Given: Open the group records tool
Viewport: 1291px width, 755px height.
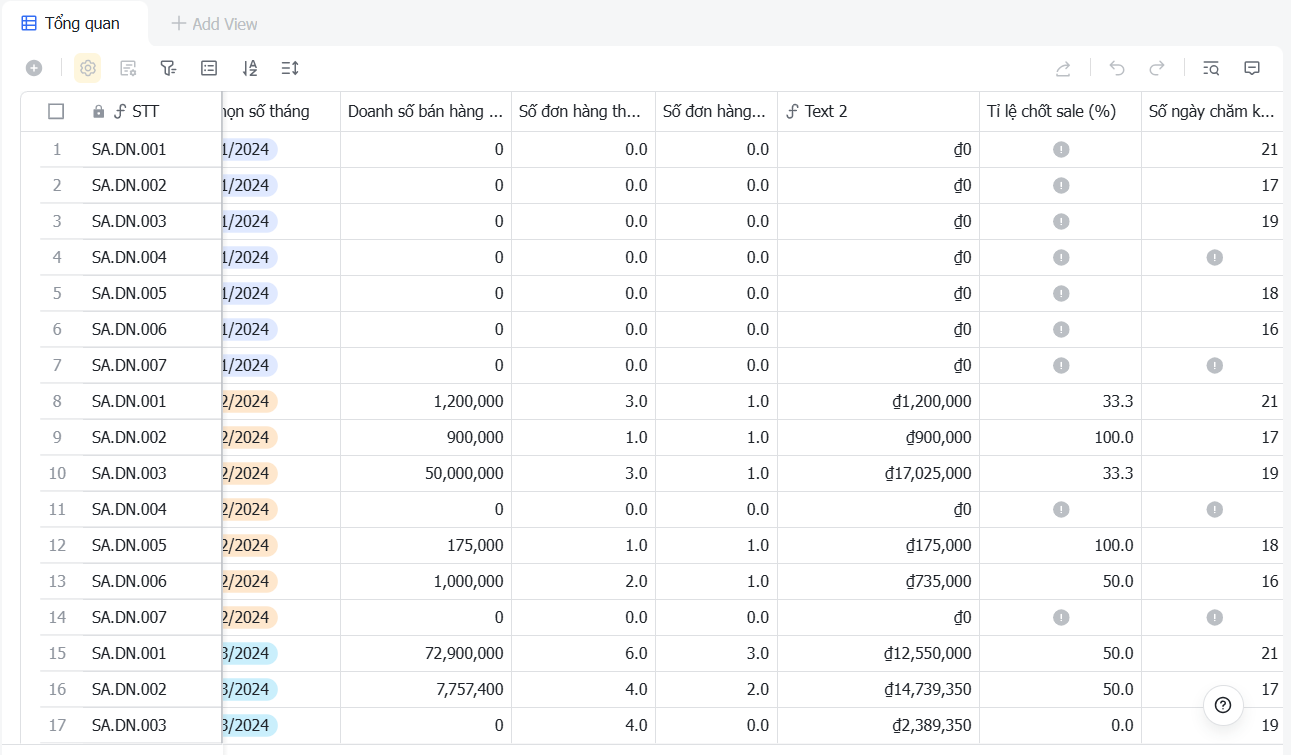Looking at the screenshot, I should click(209, 68).
